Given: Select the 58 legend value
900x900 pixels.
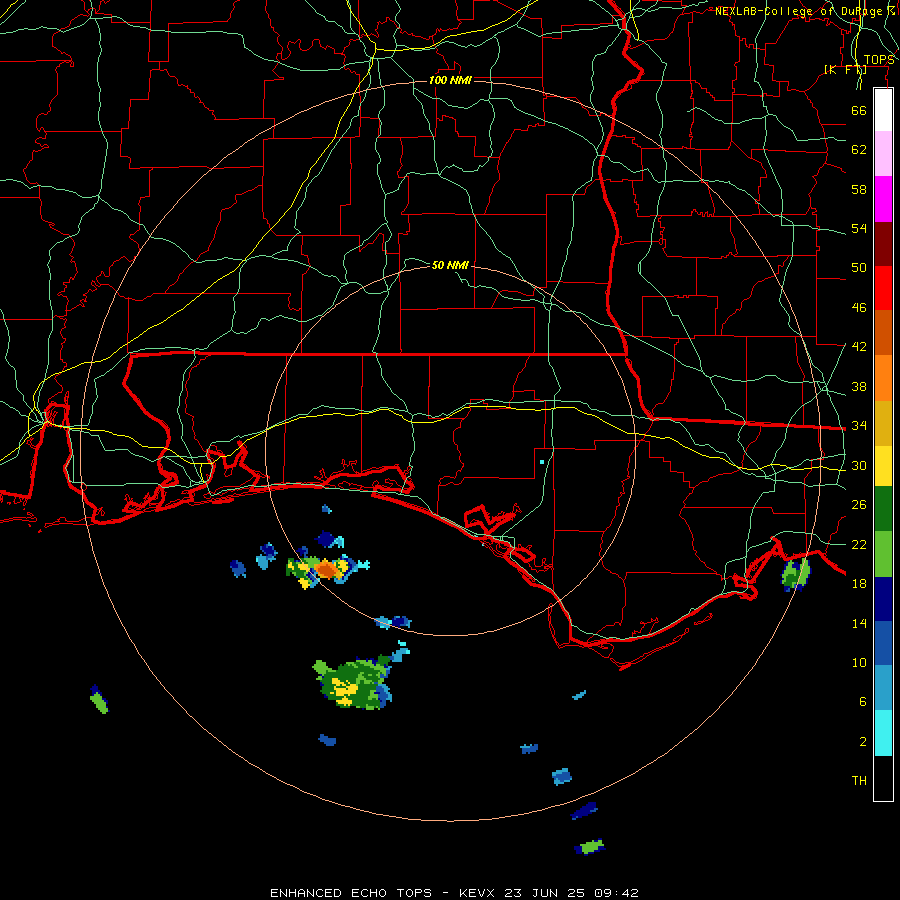Looking at the screenshot, I should coord(859,189).
